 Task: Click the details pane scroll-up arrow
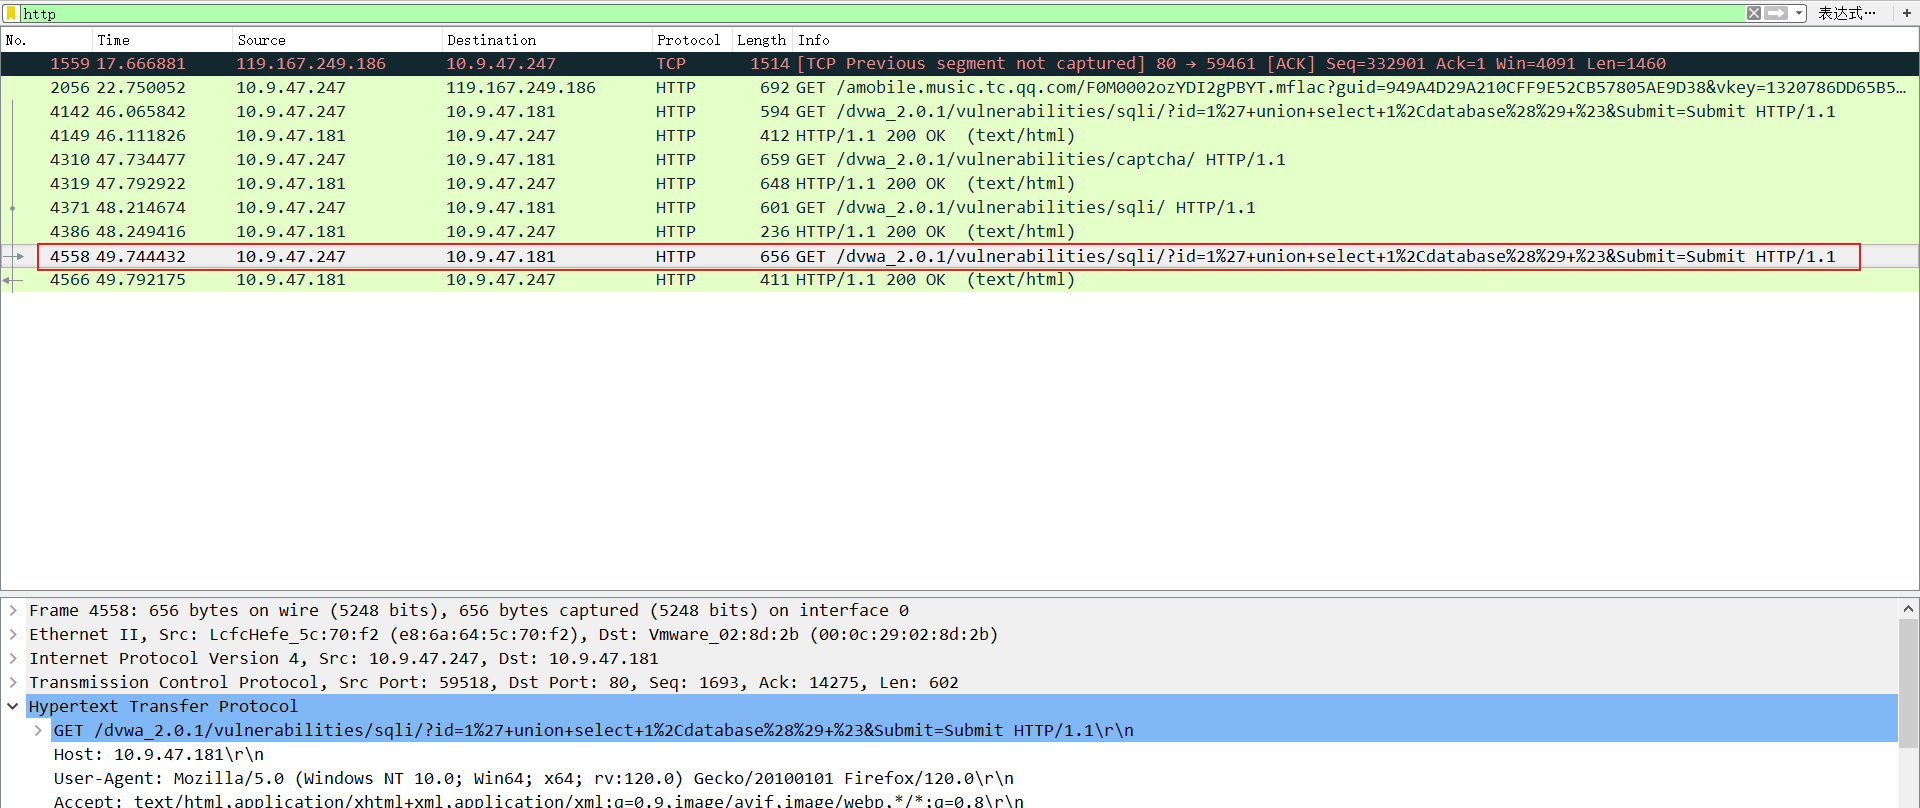click(1908, 608)
